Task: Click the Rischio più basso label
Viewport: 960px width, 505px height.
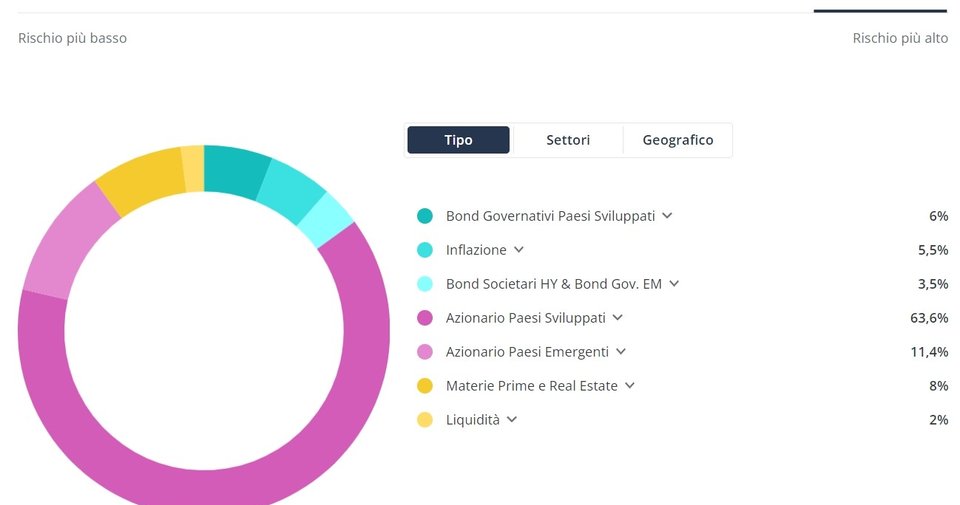Action: (x=72, y=38)
